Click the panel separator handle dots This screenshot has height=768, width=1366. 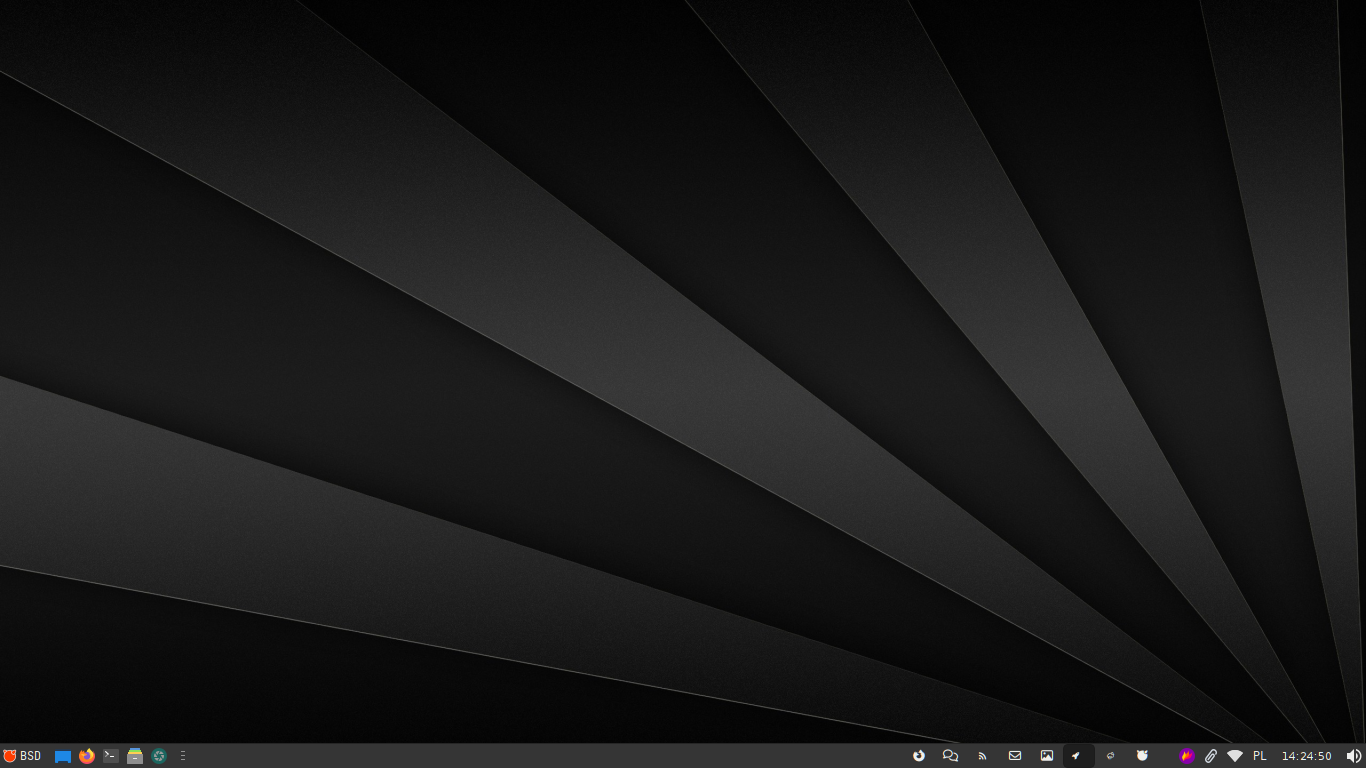183,756
